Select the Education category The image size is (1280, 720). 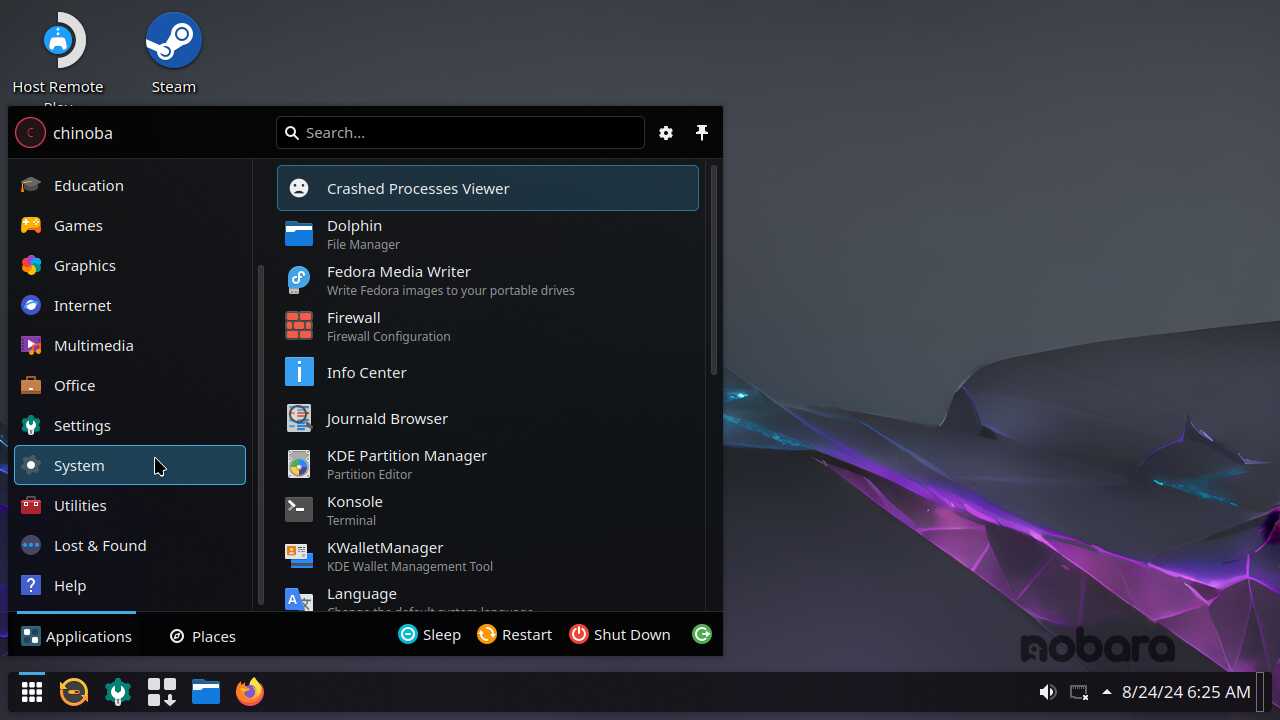click(130, 185)
